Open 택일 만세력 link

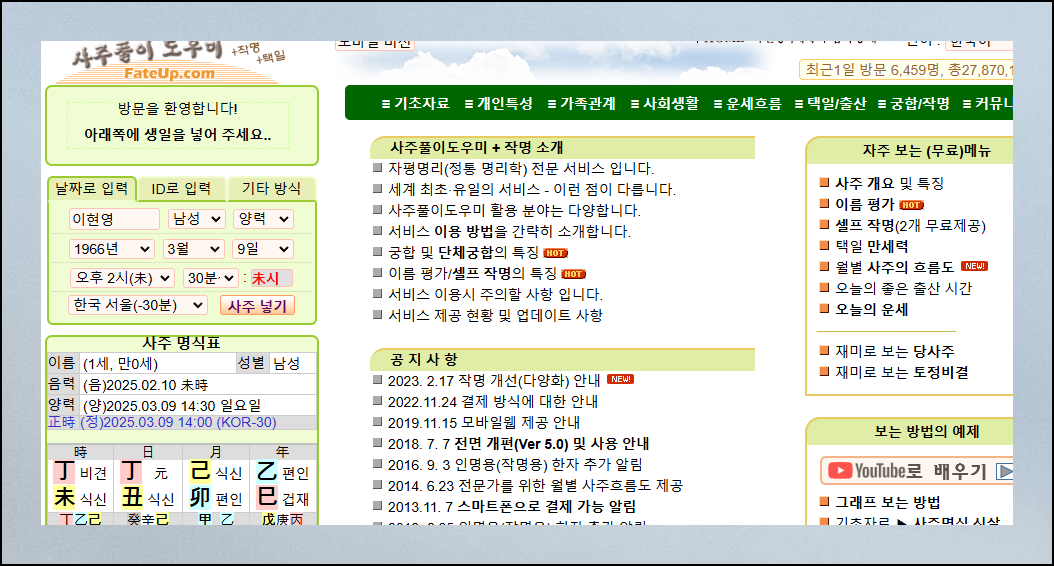tap(871, 246)
